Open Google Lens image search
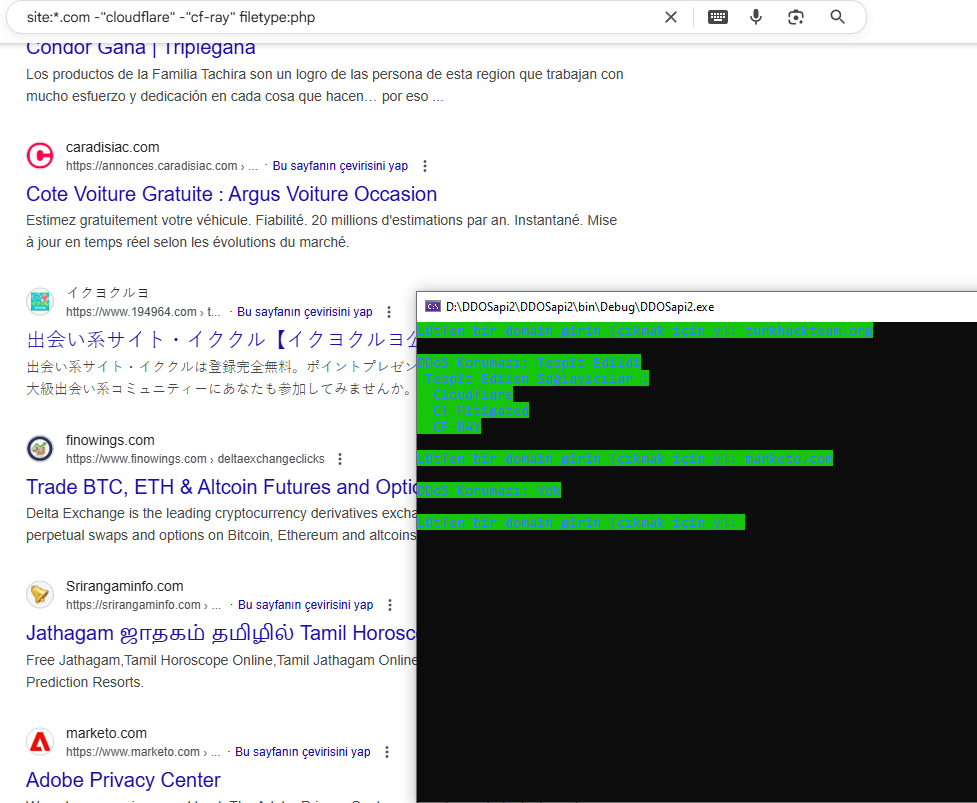 (796, 17)
